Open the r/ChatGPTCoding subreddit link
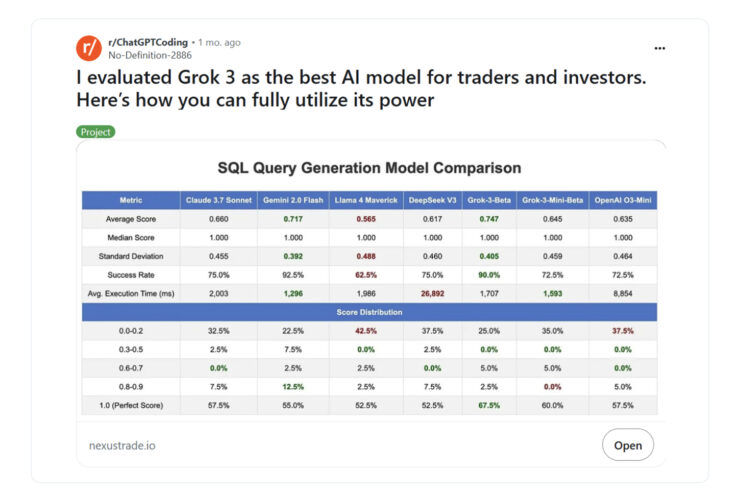The width and height of the screenshot is (740, 492). pos(149,42)
